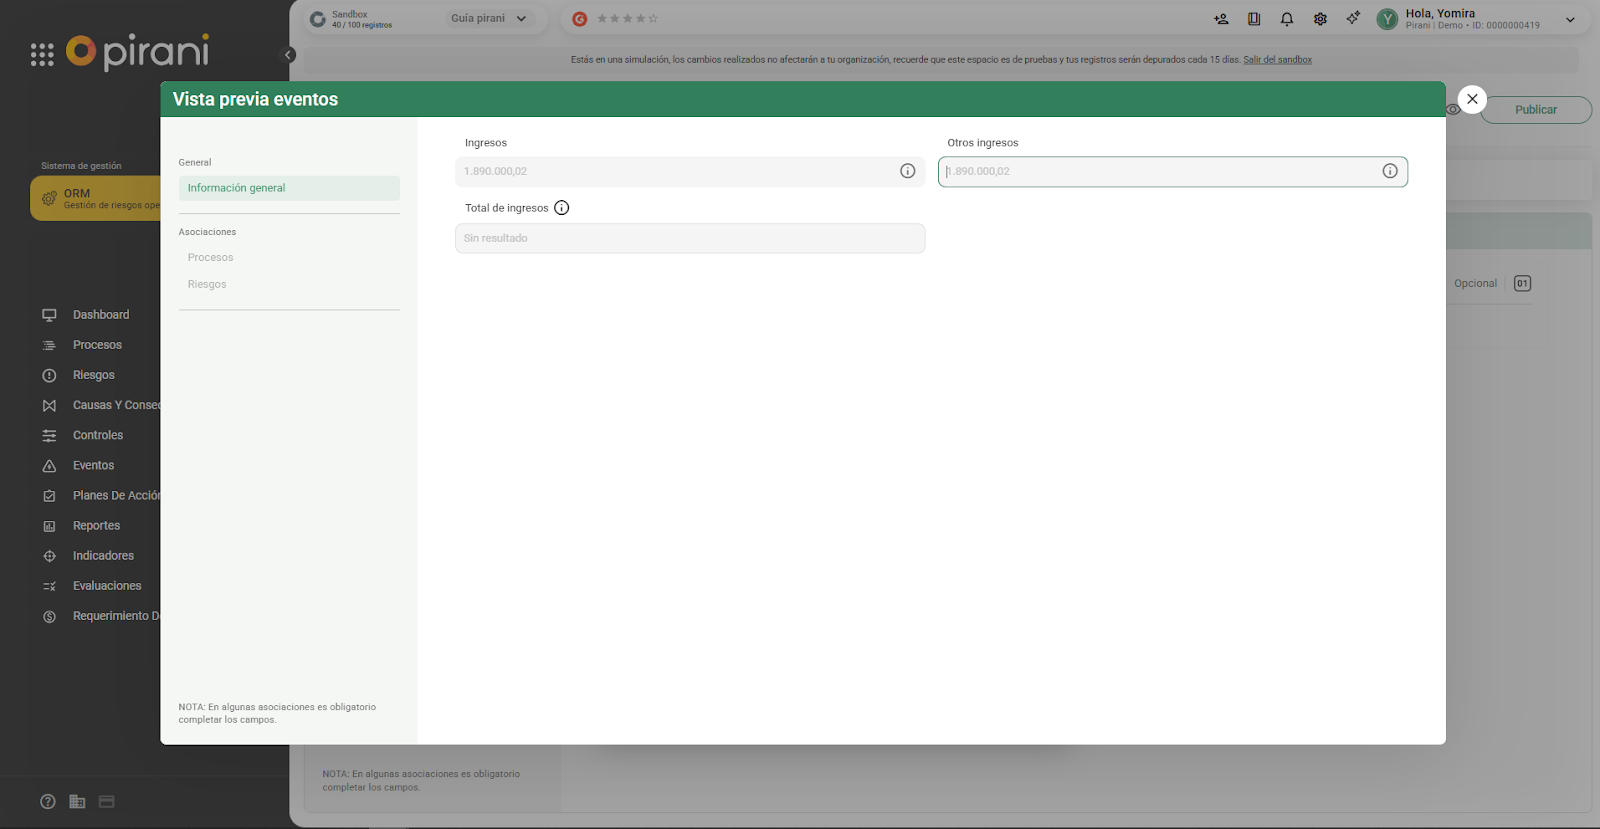Close the Vista previa eventos dialog
The width and height of the screenshot is (1600, 829).
pos(1472,99)
